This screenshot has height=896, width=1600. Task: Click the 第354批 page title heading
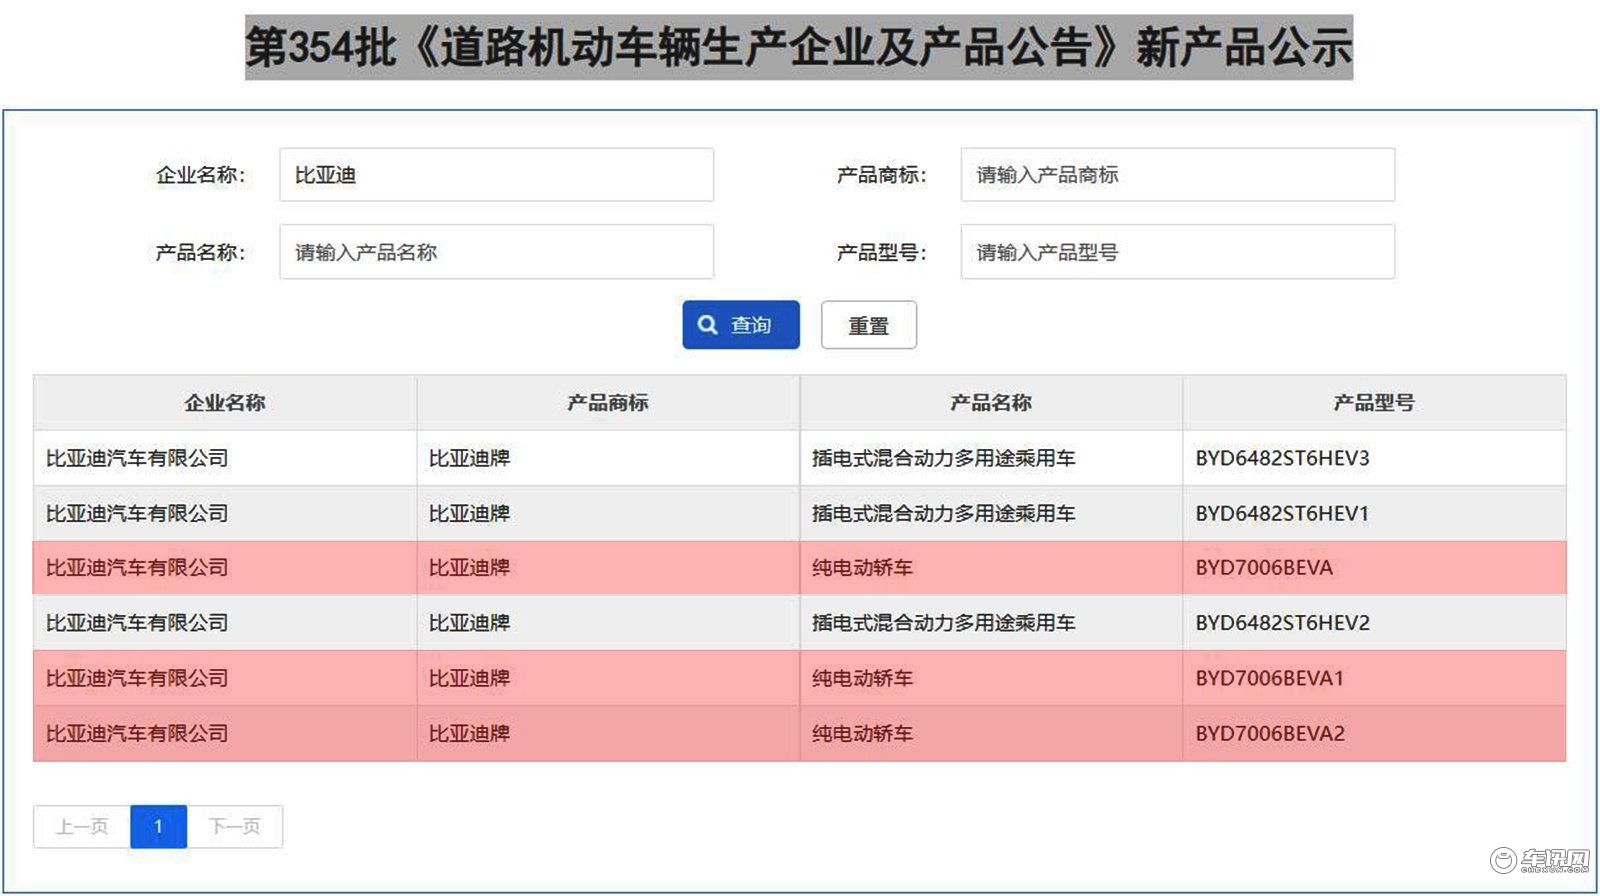[x=799, y=47]
